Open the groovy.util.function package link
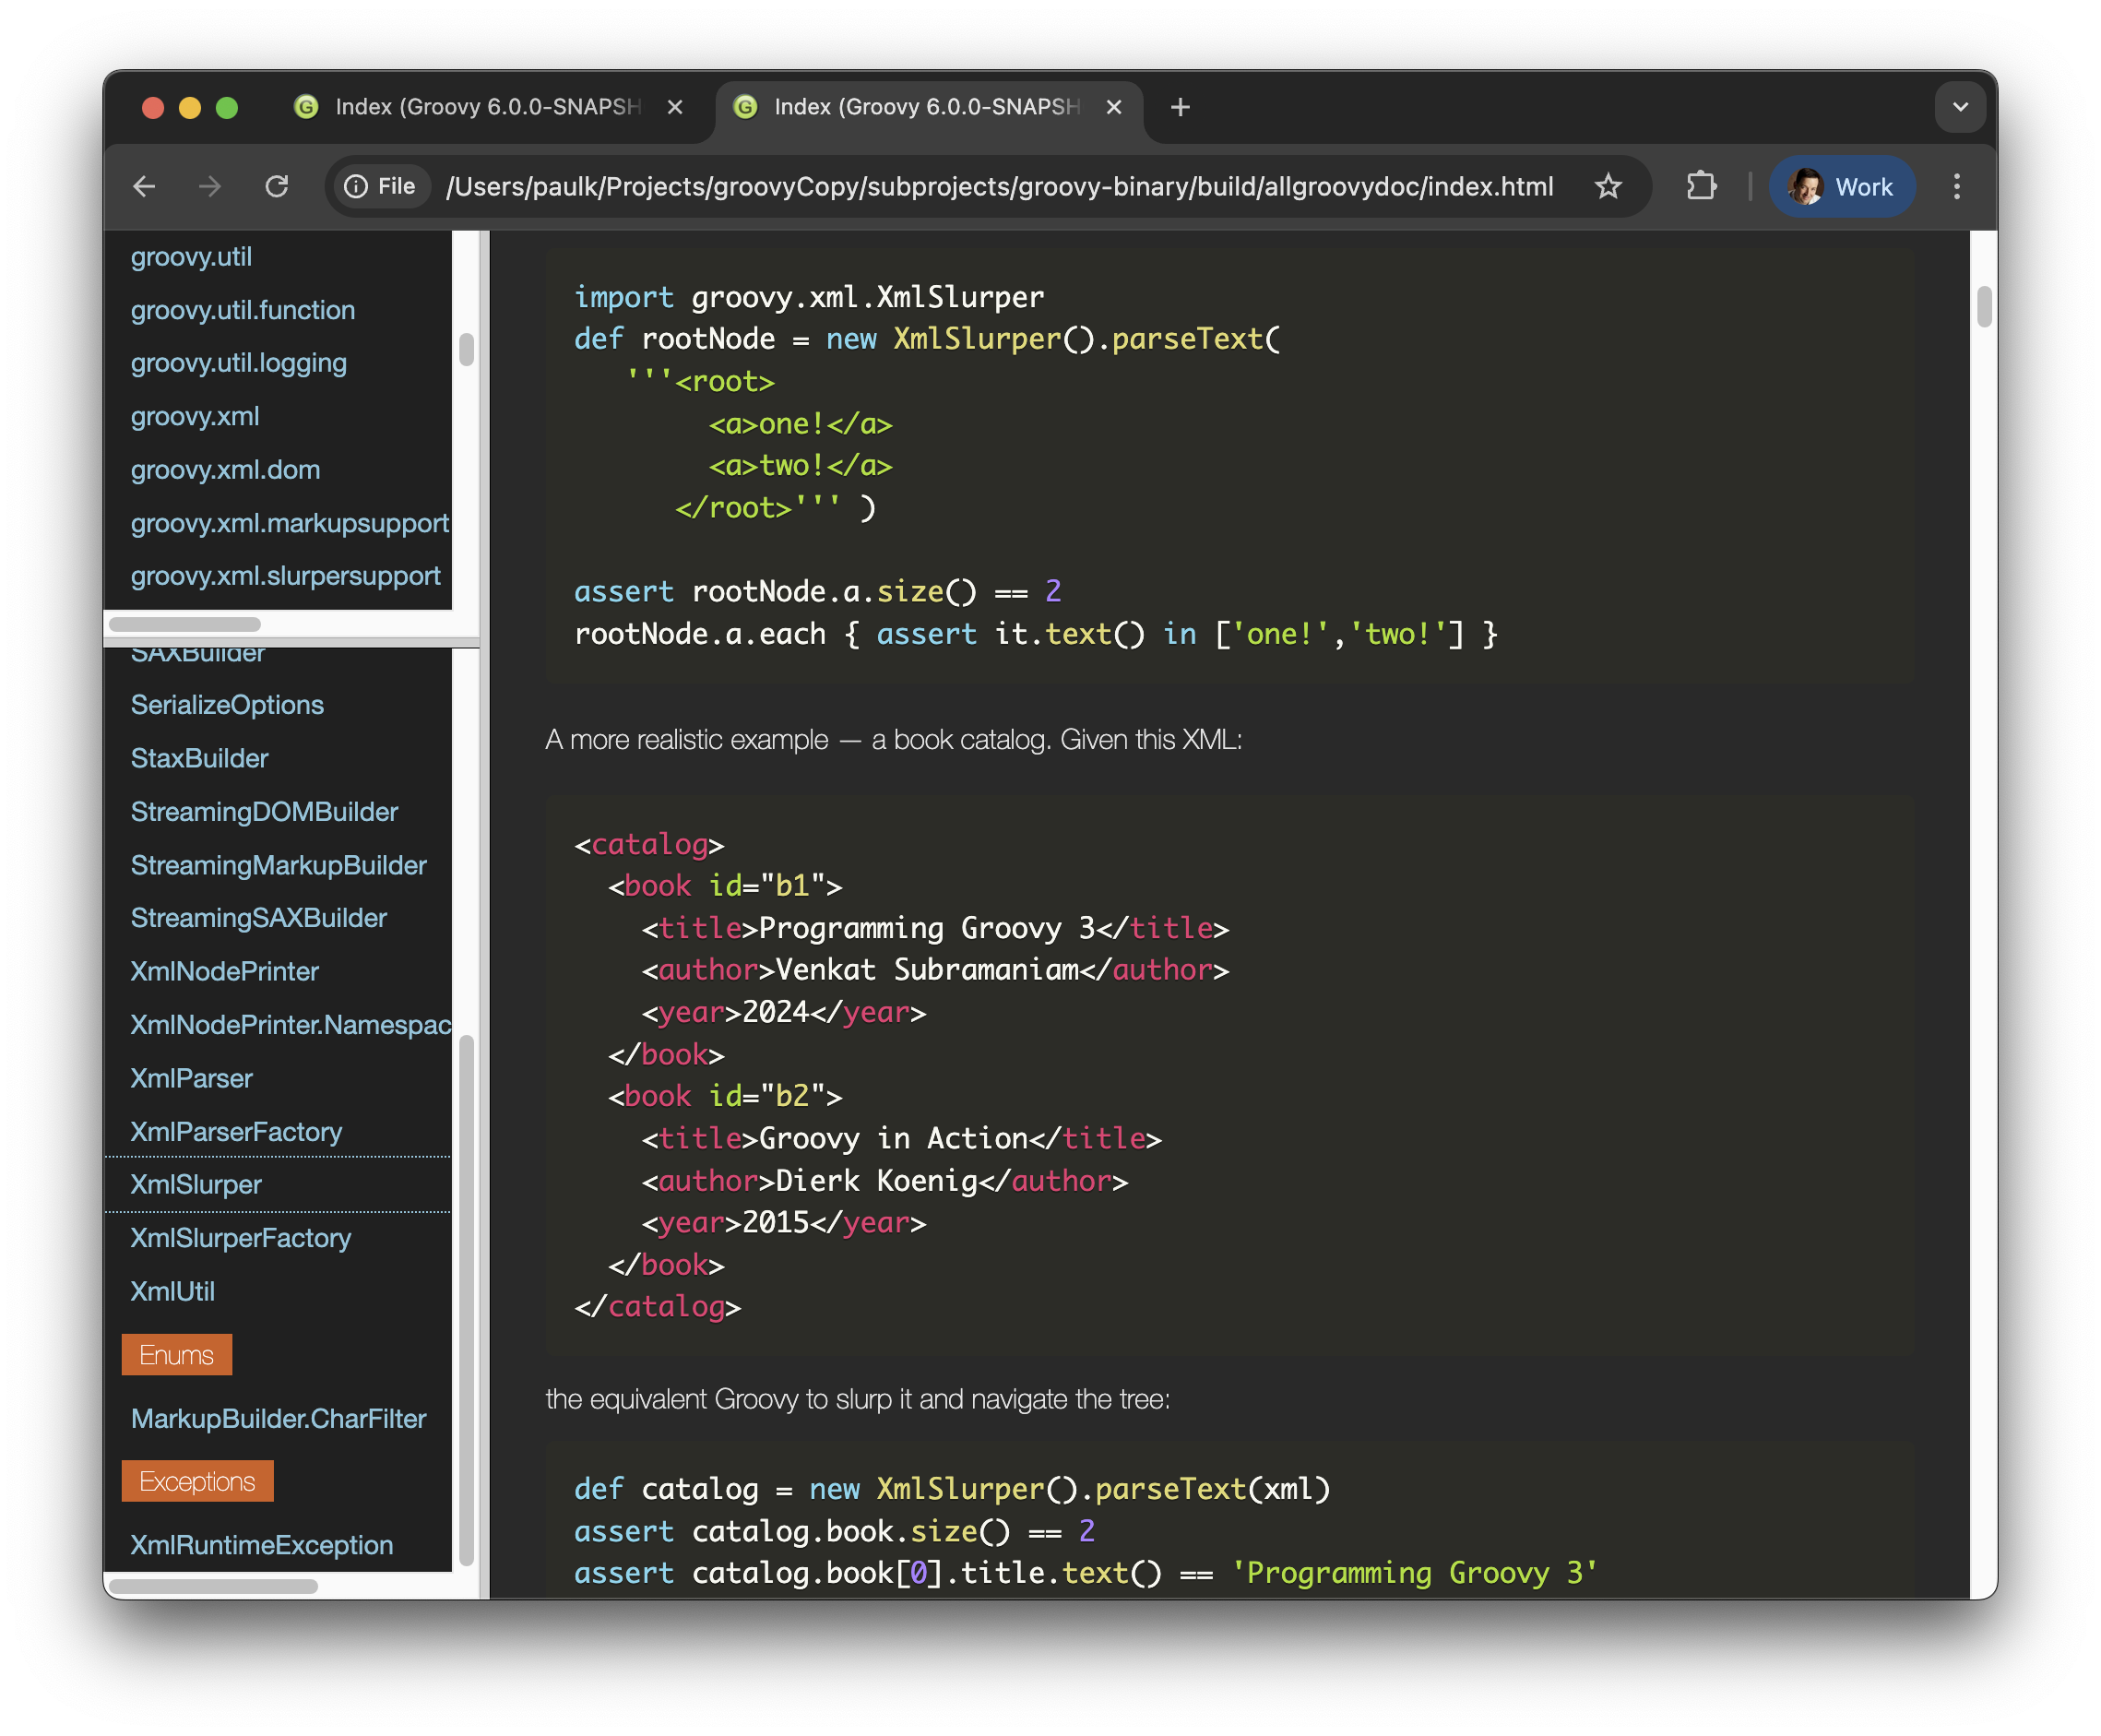 tap(243, 310)
